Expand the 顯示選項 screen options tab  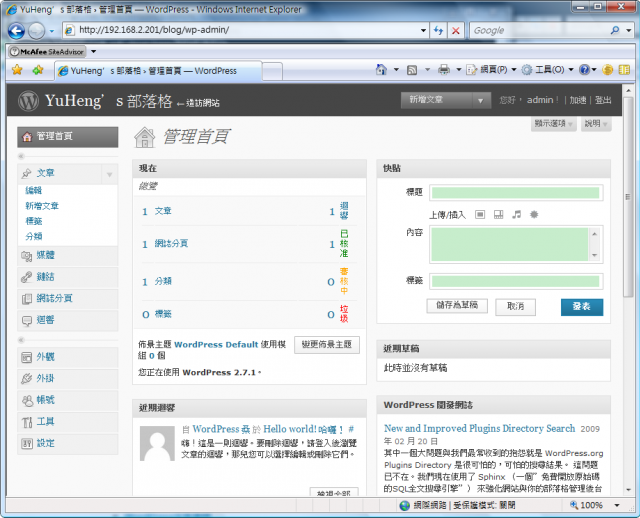pyautogui.click(x=553, y=123)
